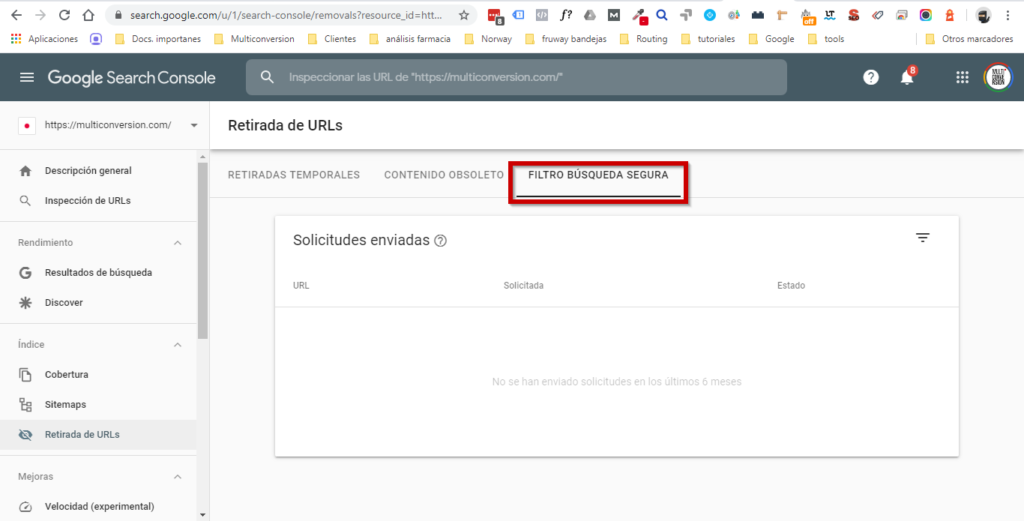Bookmark page with the star icon
Viewport: 1024px width, 521px height.
coord(464,15)
